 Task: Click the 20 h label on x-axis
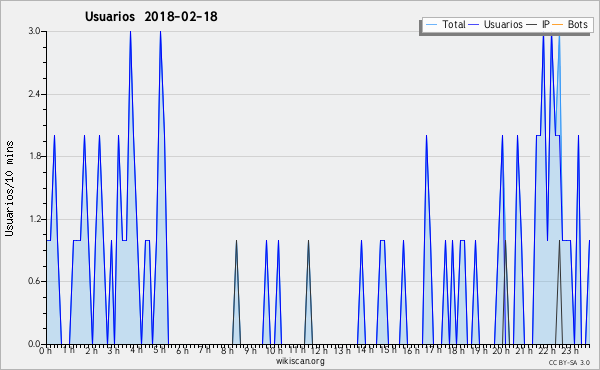tap(501, 350)
